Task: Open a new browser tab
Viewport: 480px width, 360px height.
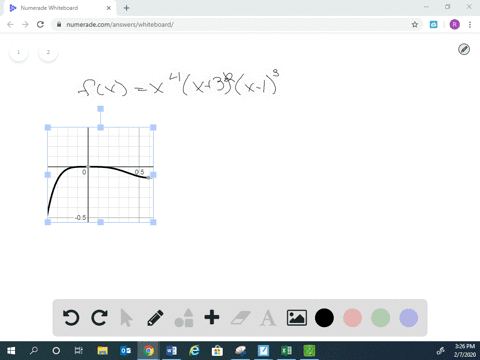Action: (x=126, y=8)
